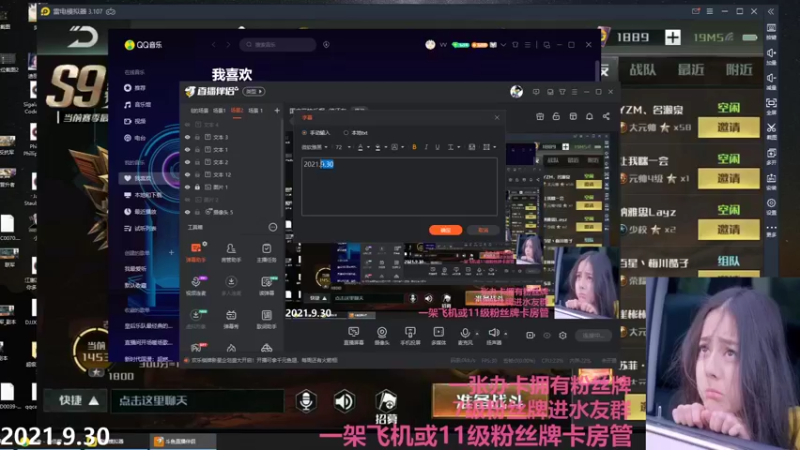Open 歌词助手 tool in toolbox

(x=266, y=319)
